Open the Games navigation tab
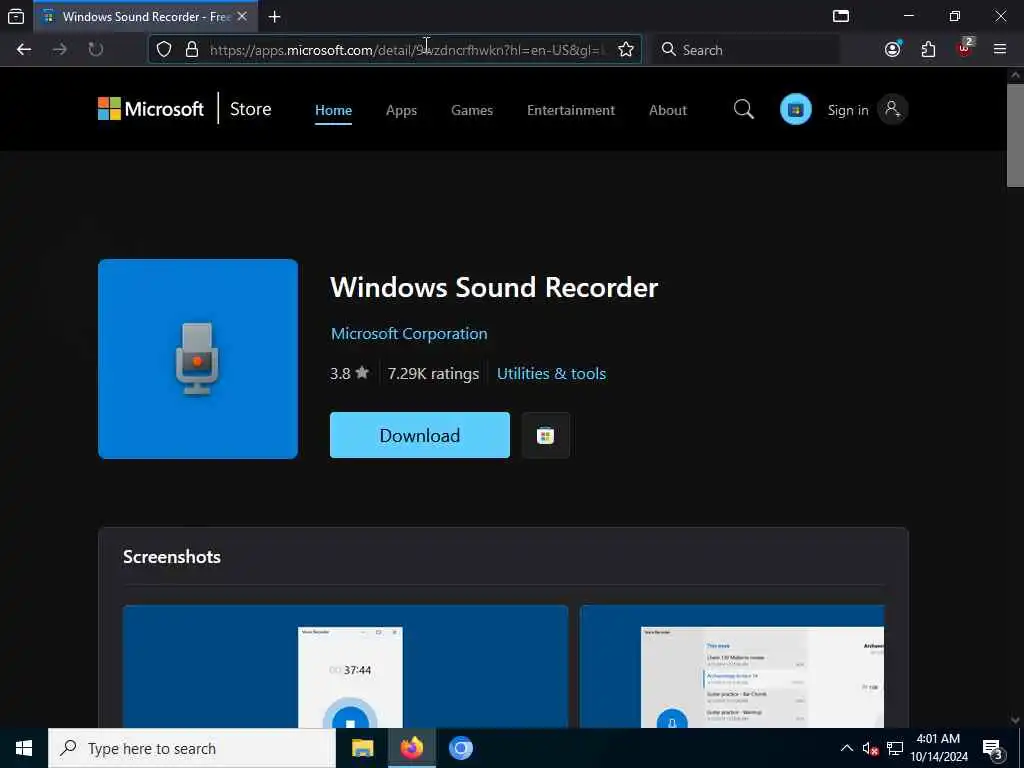 (x=472, y=110)
